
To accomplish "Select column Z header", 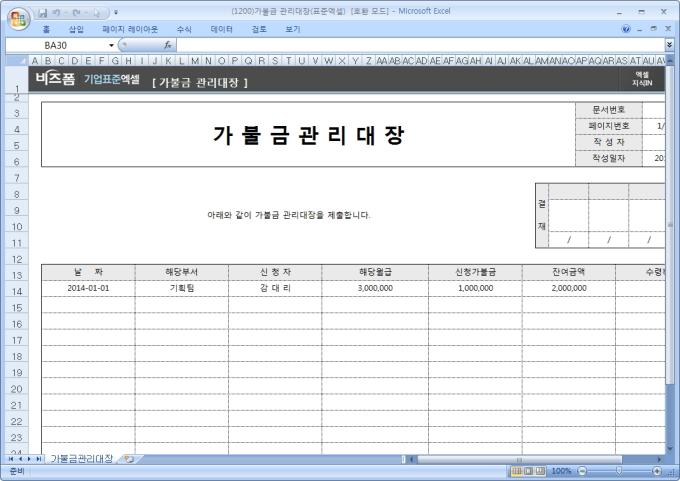I will point(368,60).
